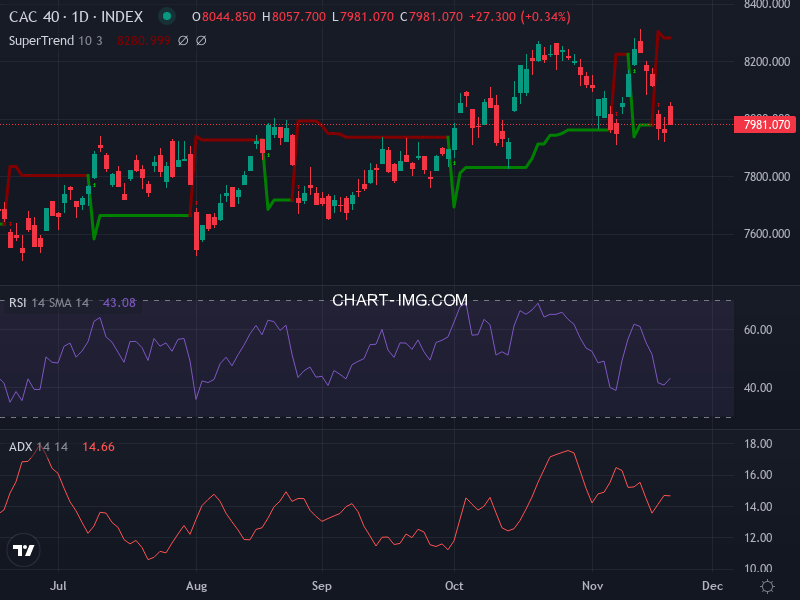The image size is (800, 600).
Task: Click the CHART-IMG.COM watermark link
Action: click(399, 300)
